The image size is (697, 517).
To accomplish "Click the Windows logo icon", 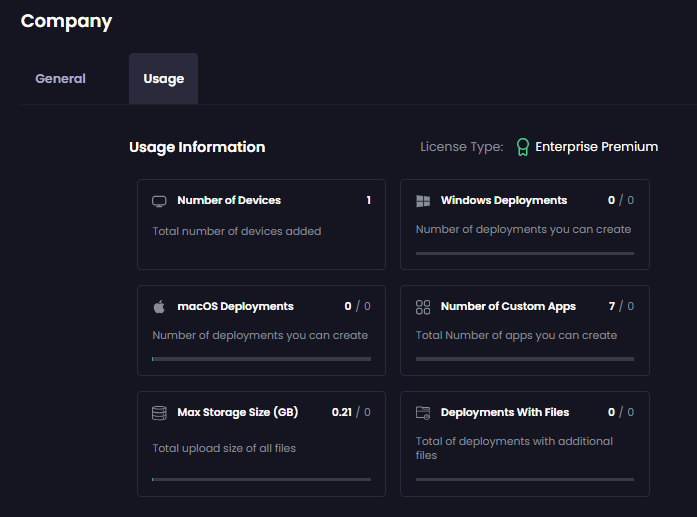I will (423, 201).
